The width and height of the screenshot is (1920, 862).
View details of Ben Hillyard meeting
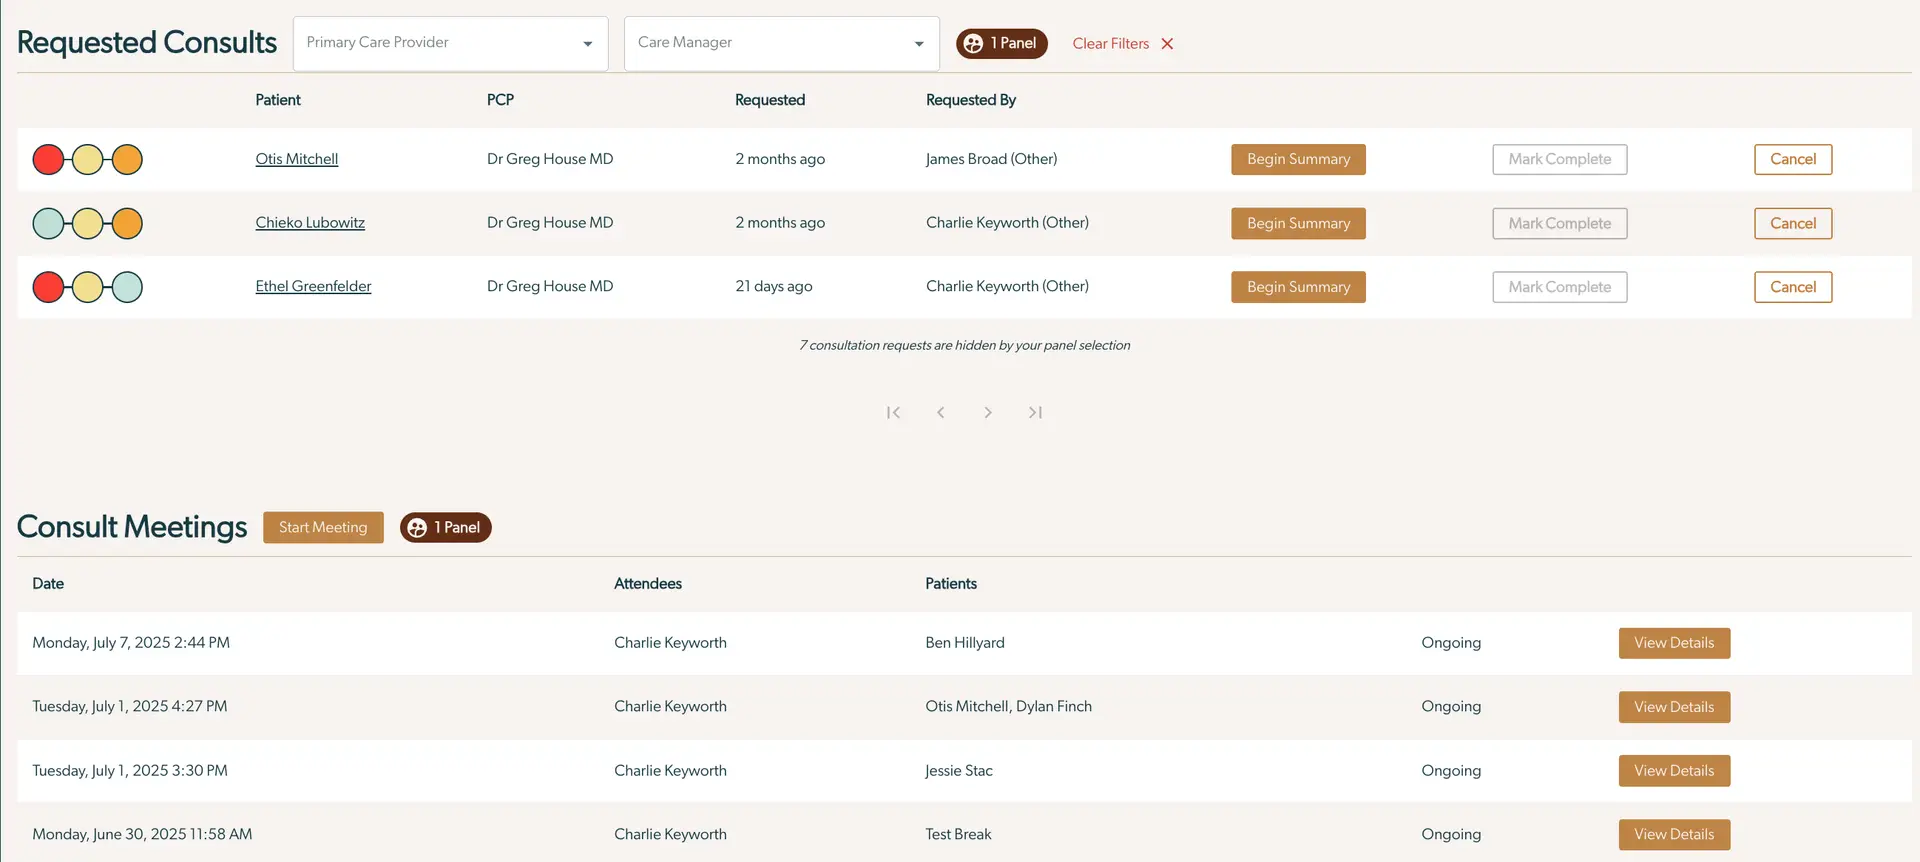tap(1674, 643)
